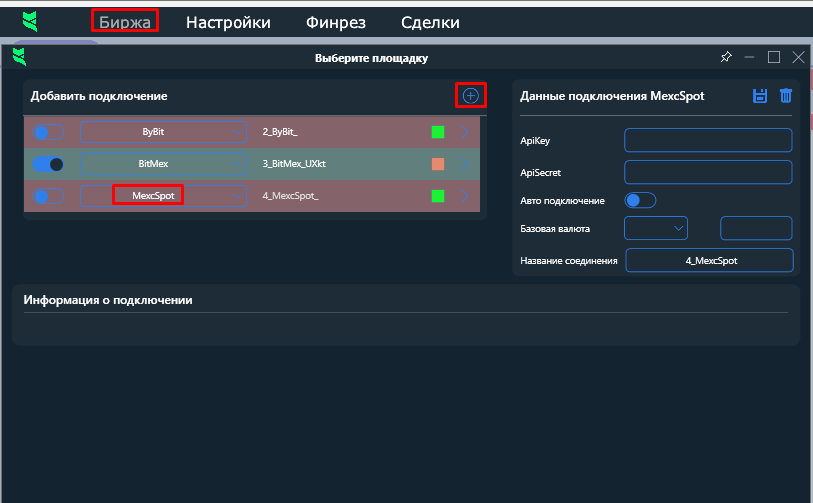Toggle the ByBit connection switch
Viewport: 813px width, 503px height.
click(x=48, y=132)
